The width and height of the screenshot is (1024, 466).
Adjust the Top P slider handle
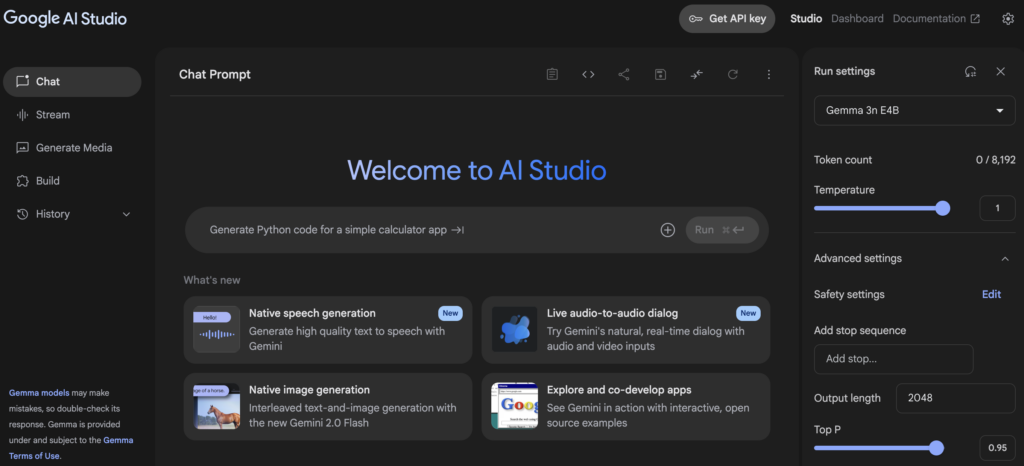[x=936, y=448]
